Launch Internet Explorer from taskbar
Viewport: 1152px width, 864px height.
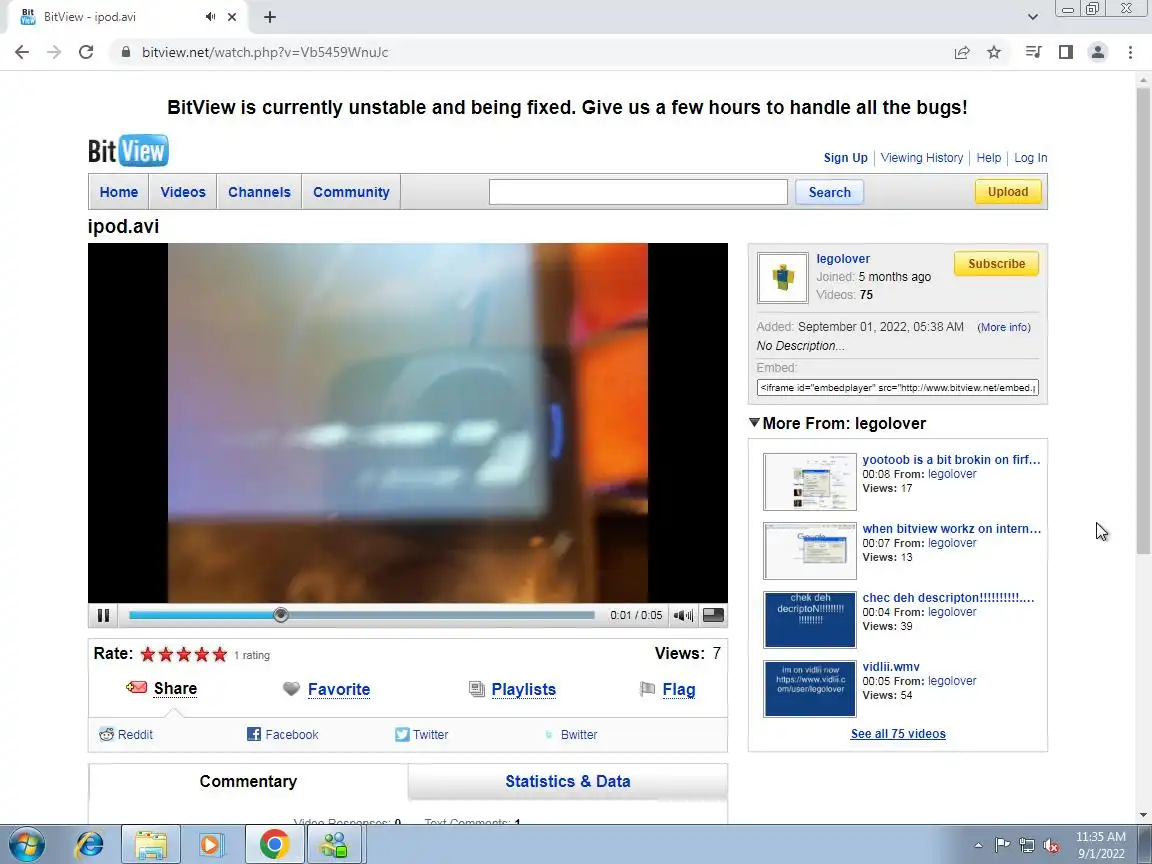pos(90,844)
